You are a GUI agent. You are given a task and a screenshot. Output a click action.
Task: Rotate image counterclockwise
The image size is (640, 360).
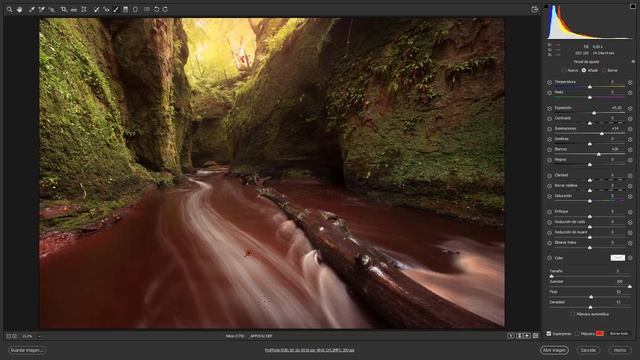(x=156, y=9)
